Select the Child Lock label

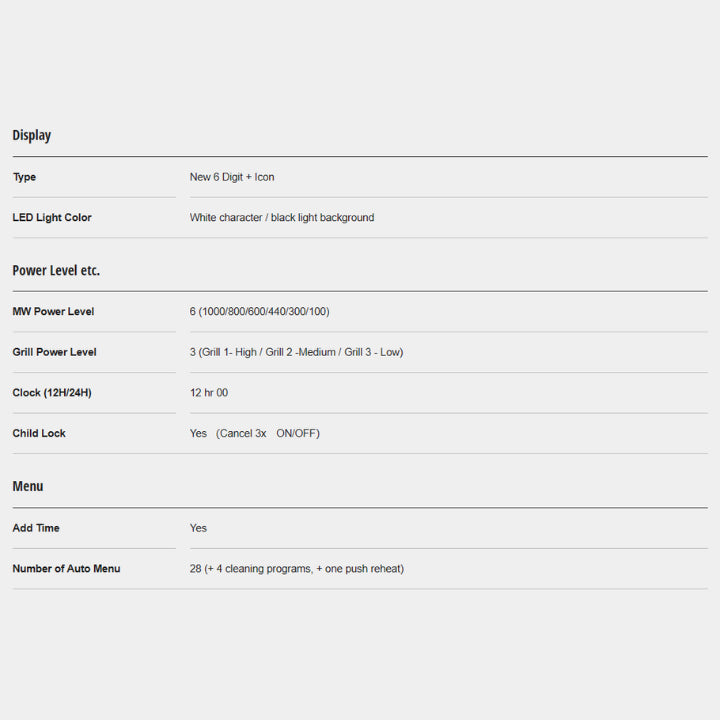tap(39, 434)
